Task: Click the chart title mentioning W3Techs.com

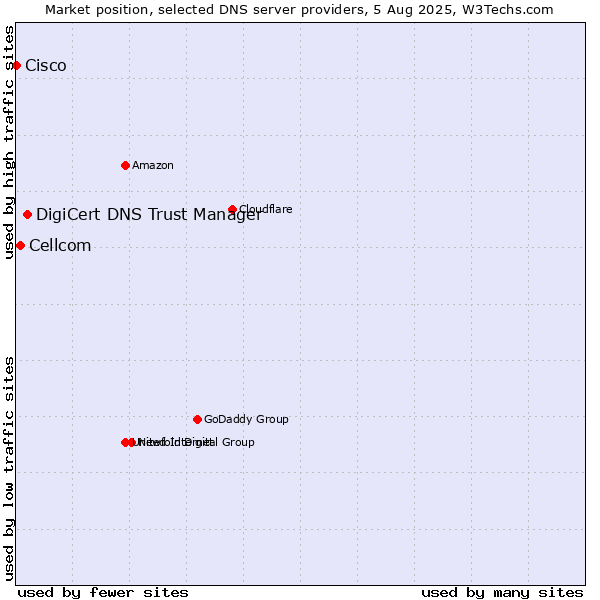Action: (299, 10)
